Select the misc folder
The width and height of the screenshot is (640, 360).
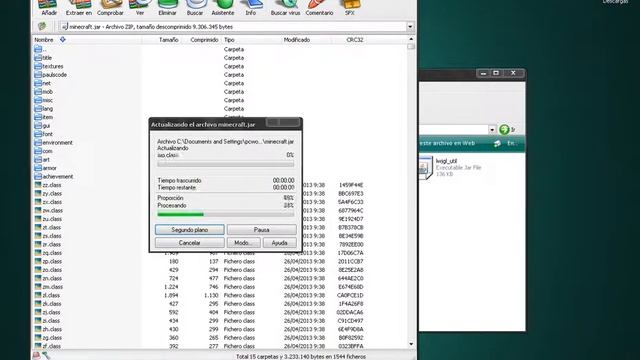point(44,100)
